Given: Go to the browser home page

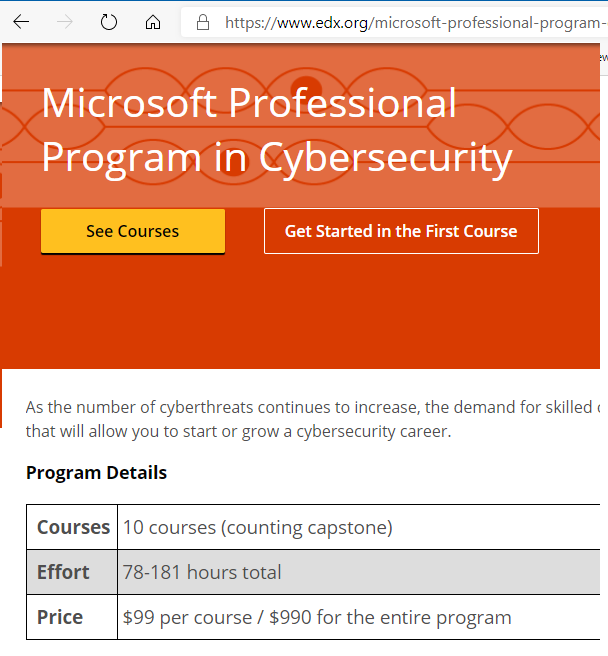Looking at the screenshot, I should pos(152,22).
